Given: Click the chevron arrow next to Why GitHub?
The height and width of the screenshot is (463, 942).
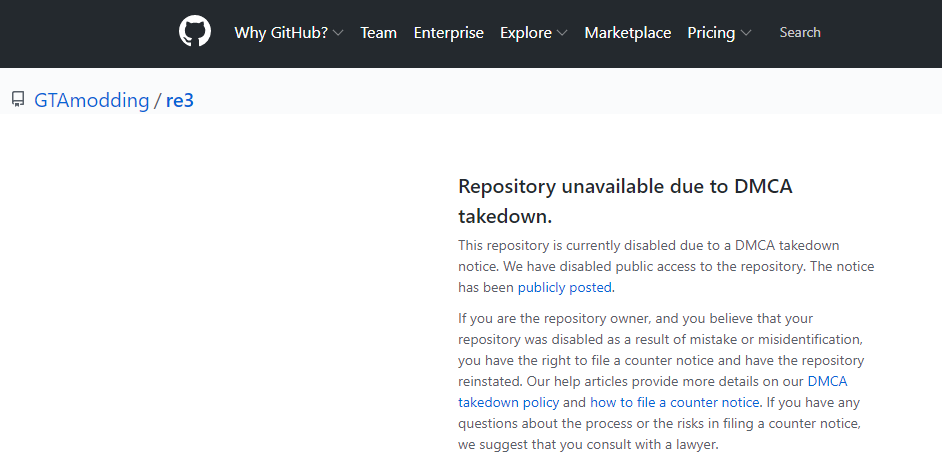Looking at the screenshot, I should [x=338, y=33].
